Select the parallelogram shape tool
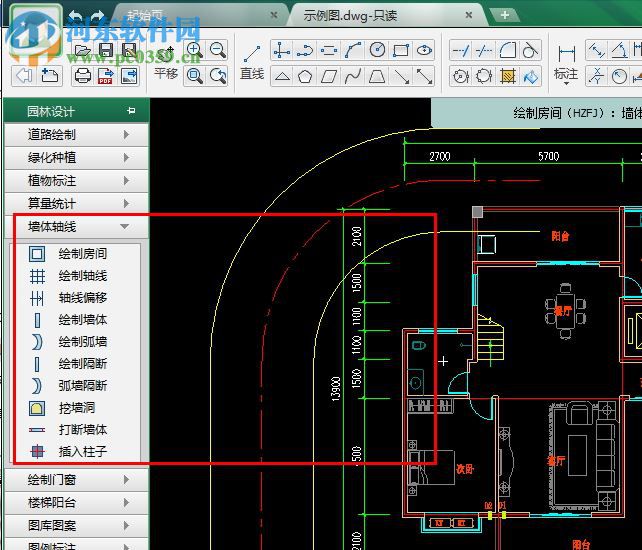642x550 pixels. click(329, 76)
